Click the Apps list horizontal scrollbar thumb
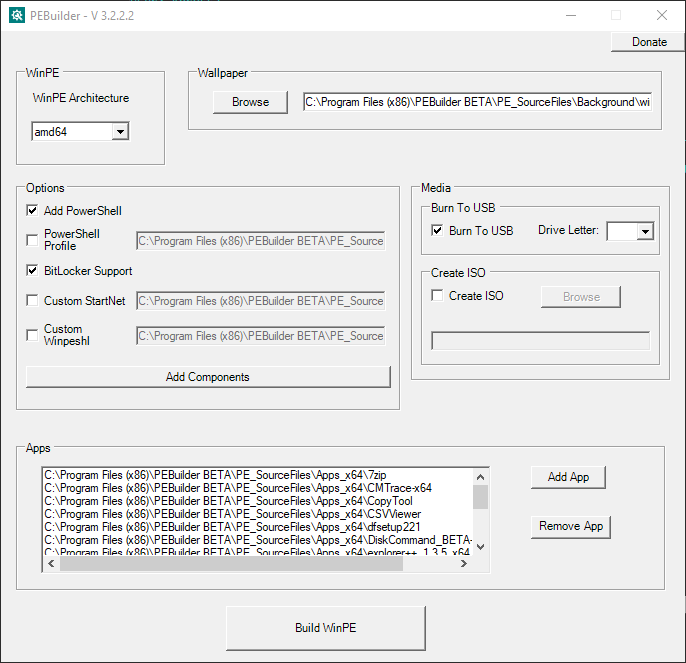This screenshot has height=663, width=686. pyautogui.click(x=231, y=564)
